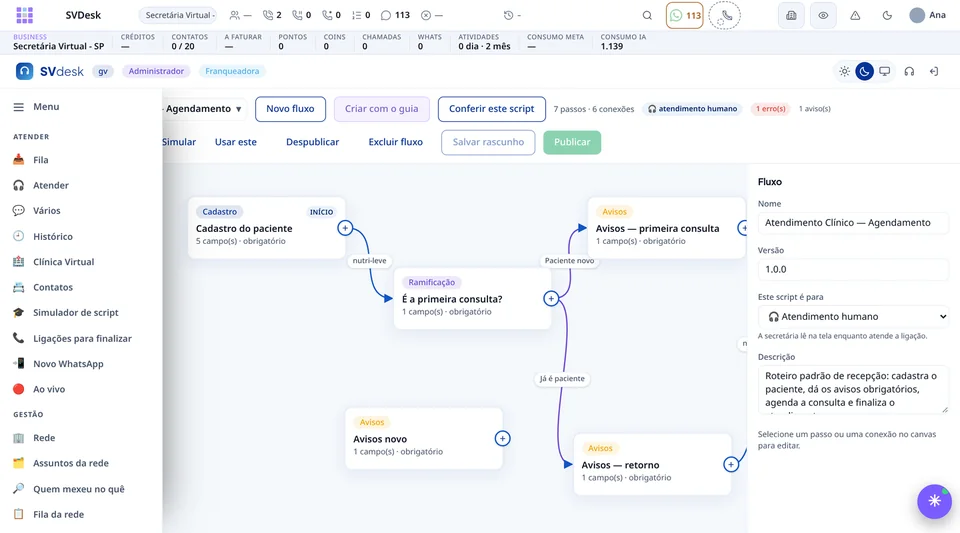
Task: Click the 1 erro(s) badge
Action: pyautogui.click(x=770, y=109)
